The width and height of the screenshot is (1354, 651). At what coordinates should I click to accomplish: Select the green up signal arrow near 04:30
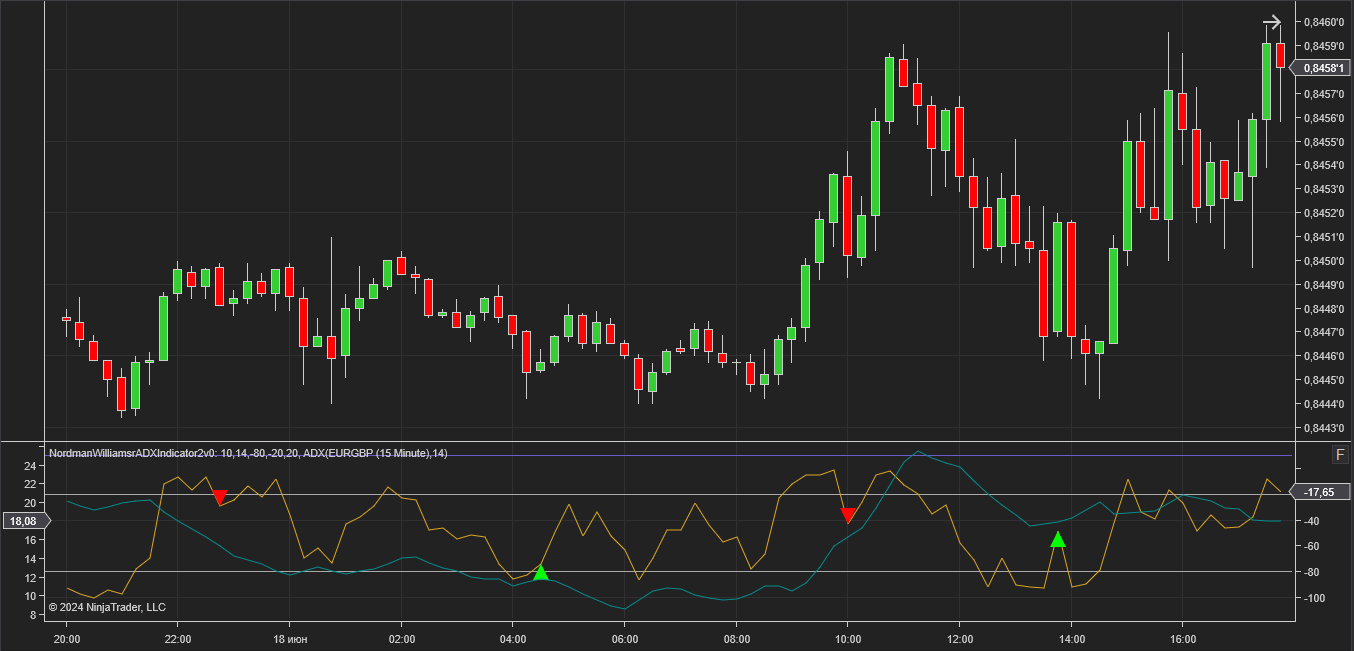coord(541,573)
